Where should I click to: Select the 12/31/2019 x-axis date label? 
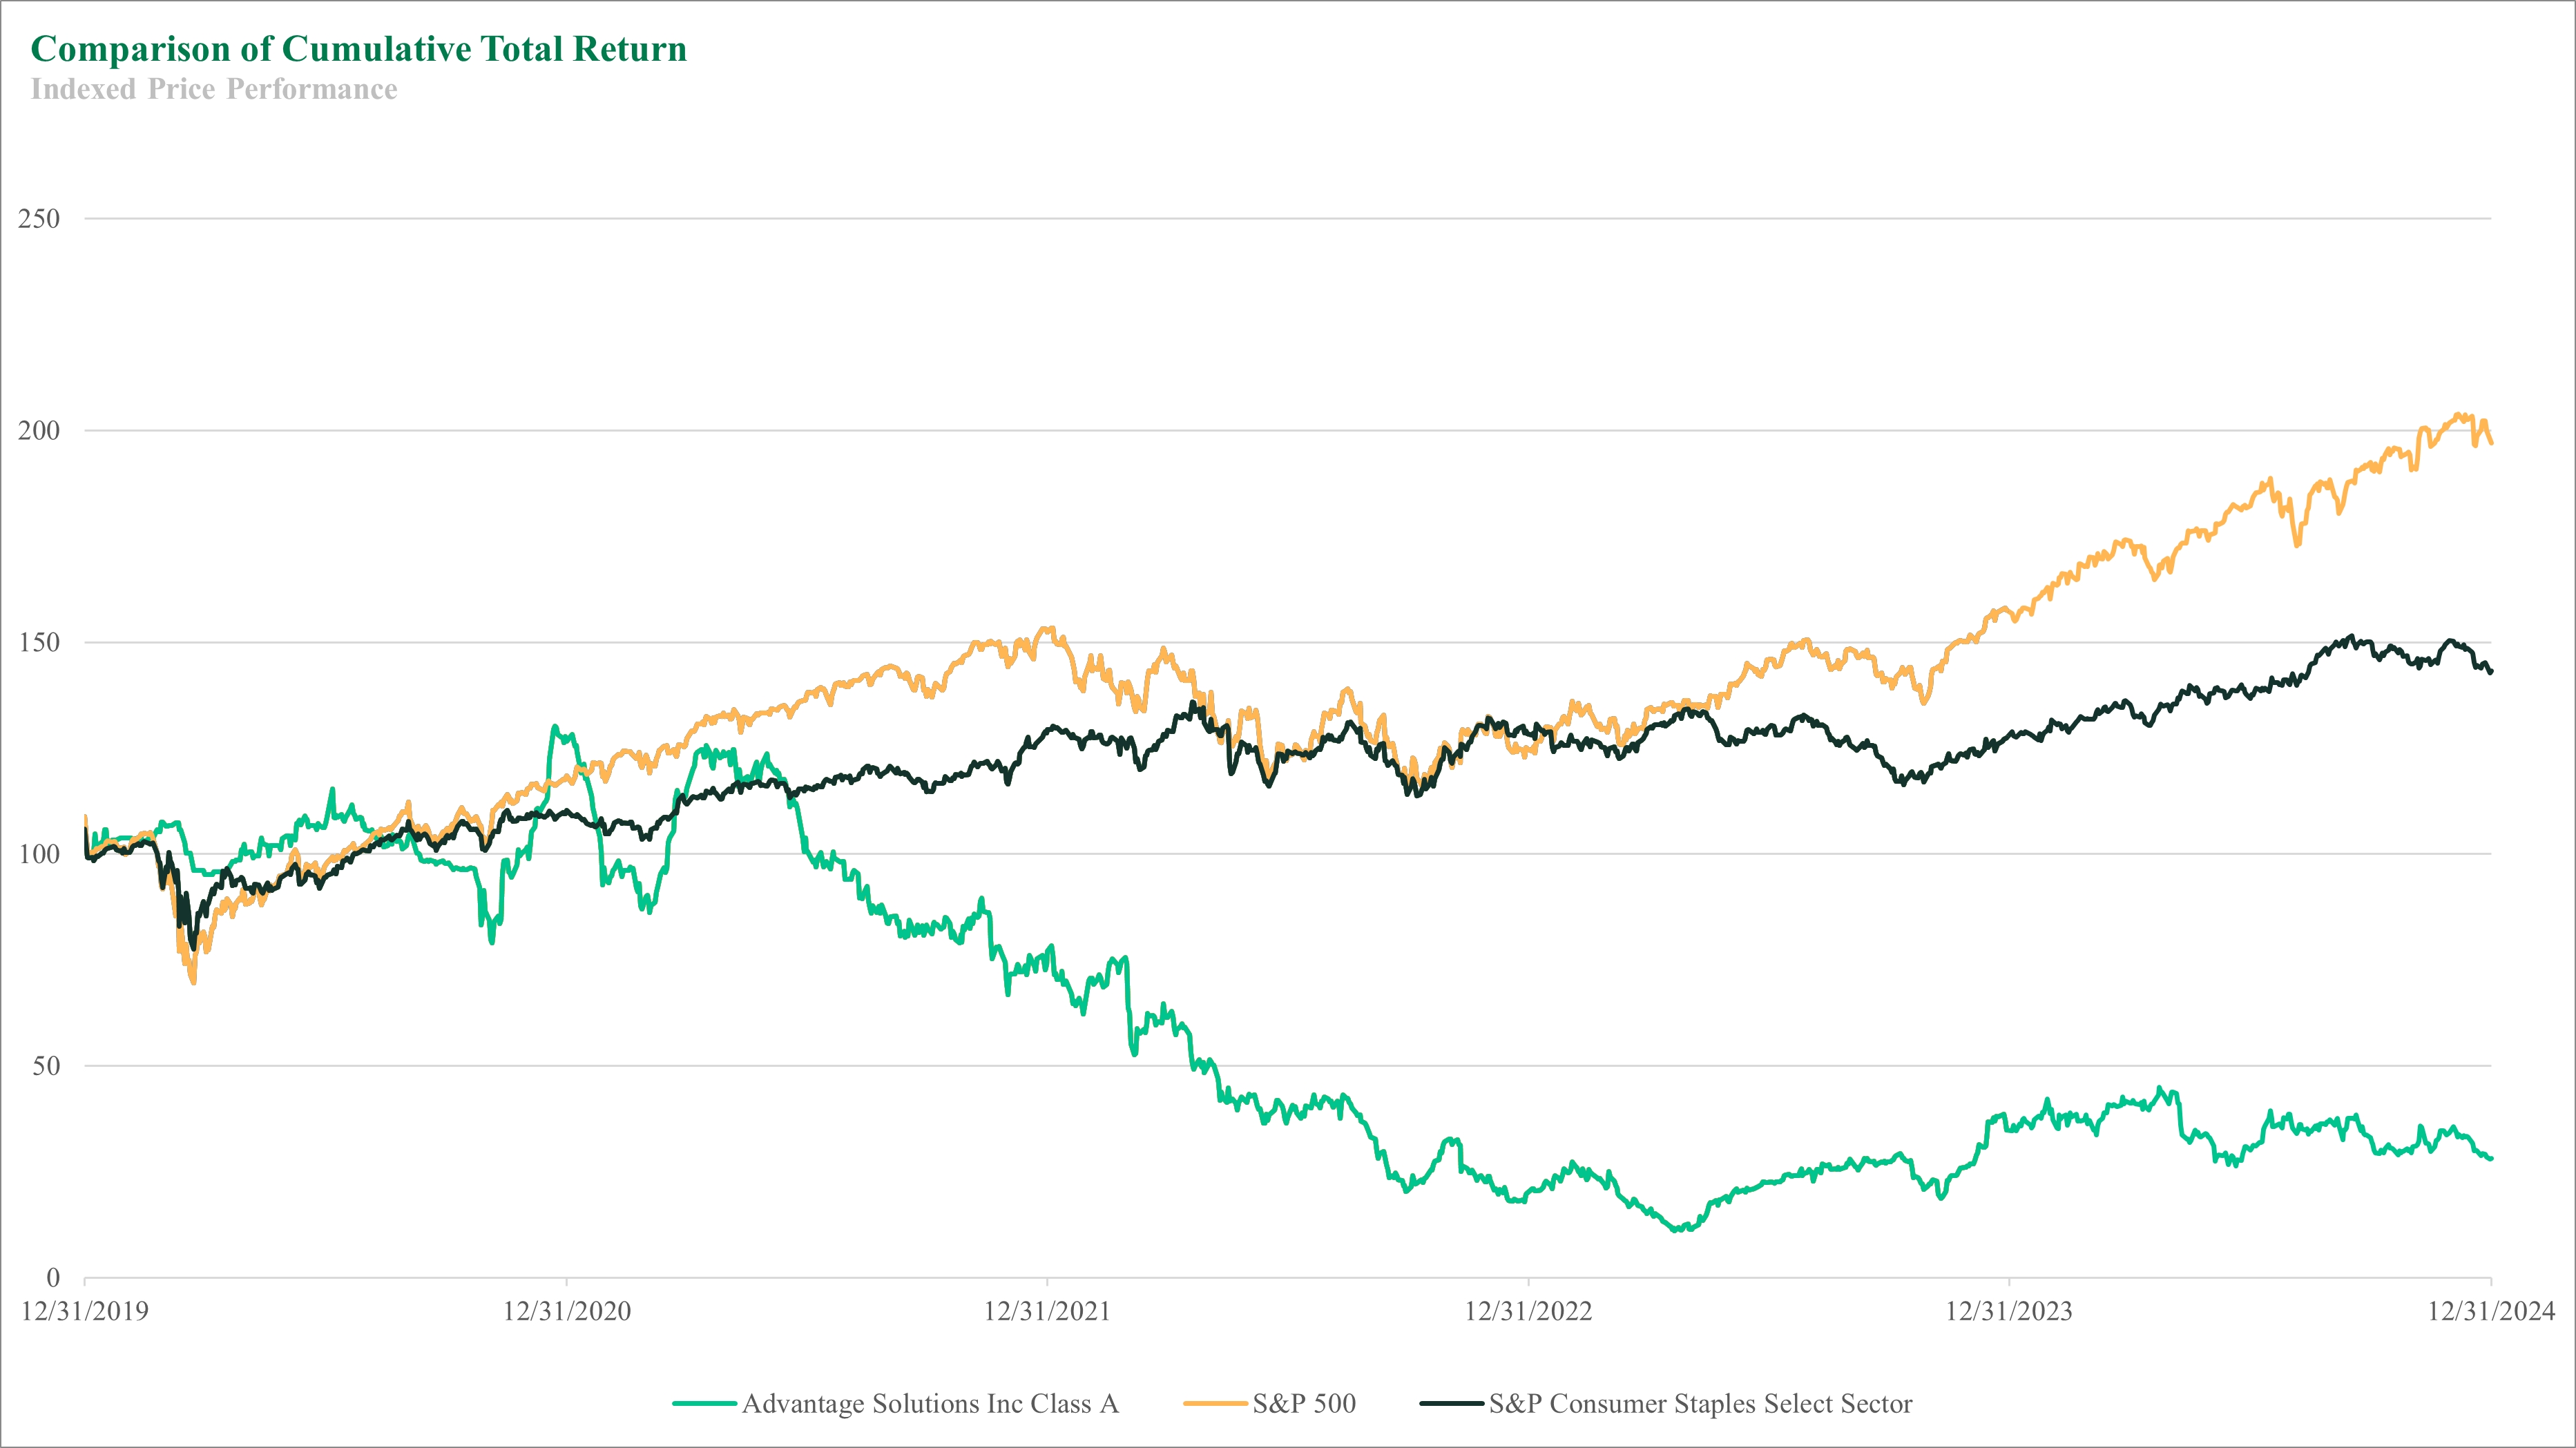tap(85, 1312)
